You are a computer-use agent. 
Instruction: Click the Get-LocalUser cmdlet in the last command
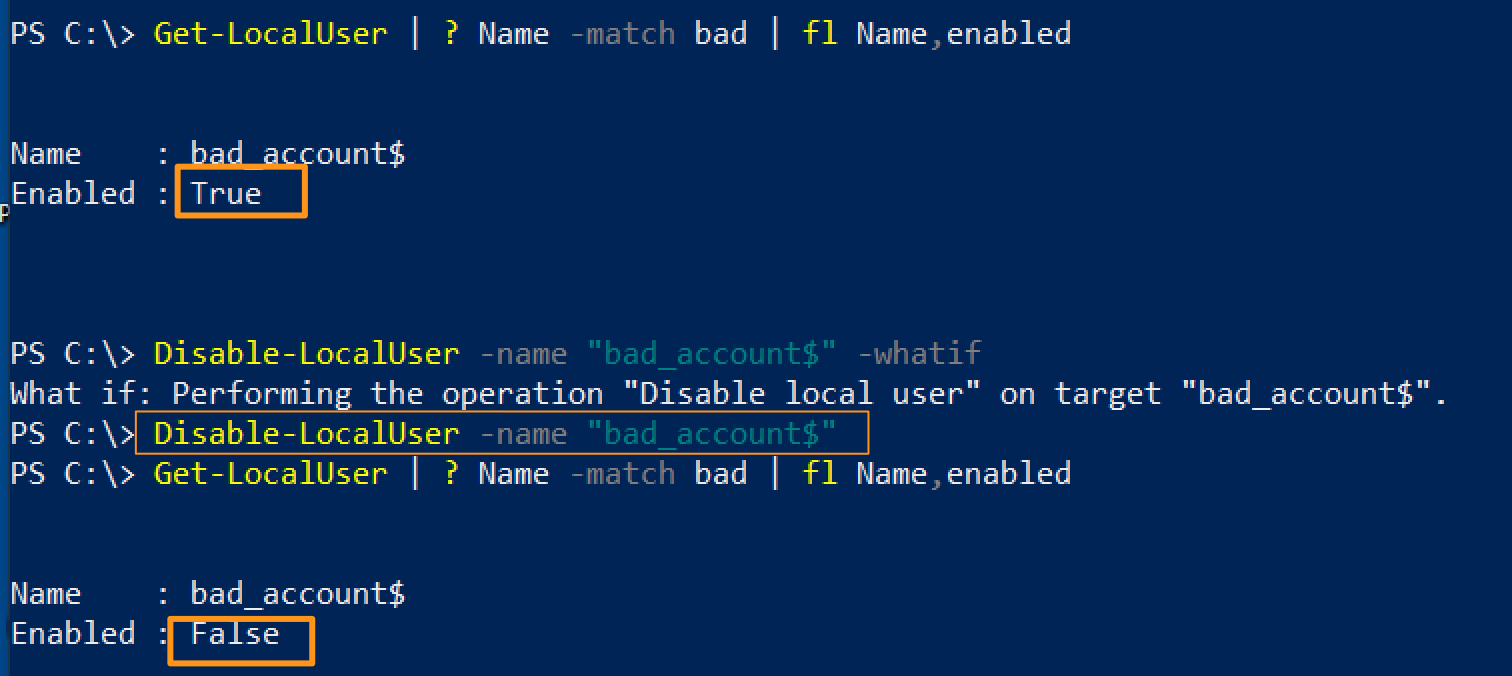pos(270,473)
